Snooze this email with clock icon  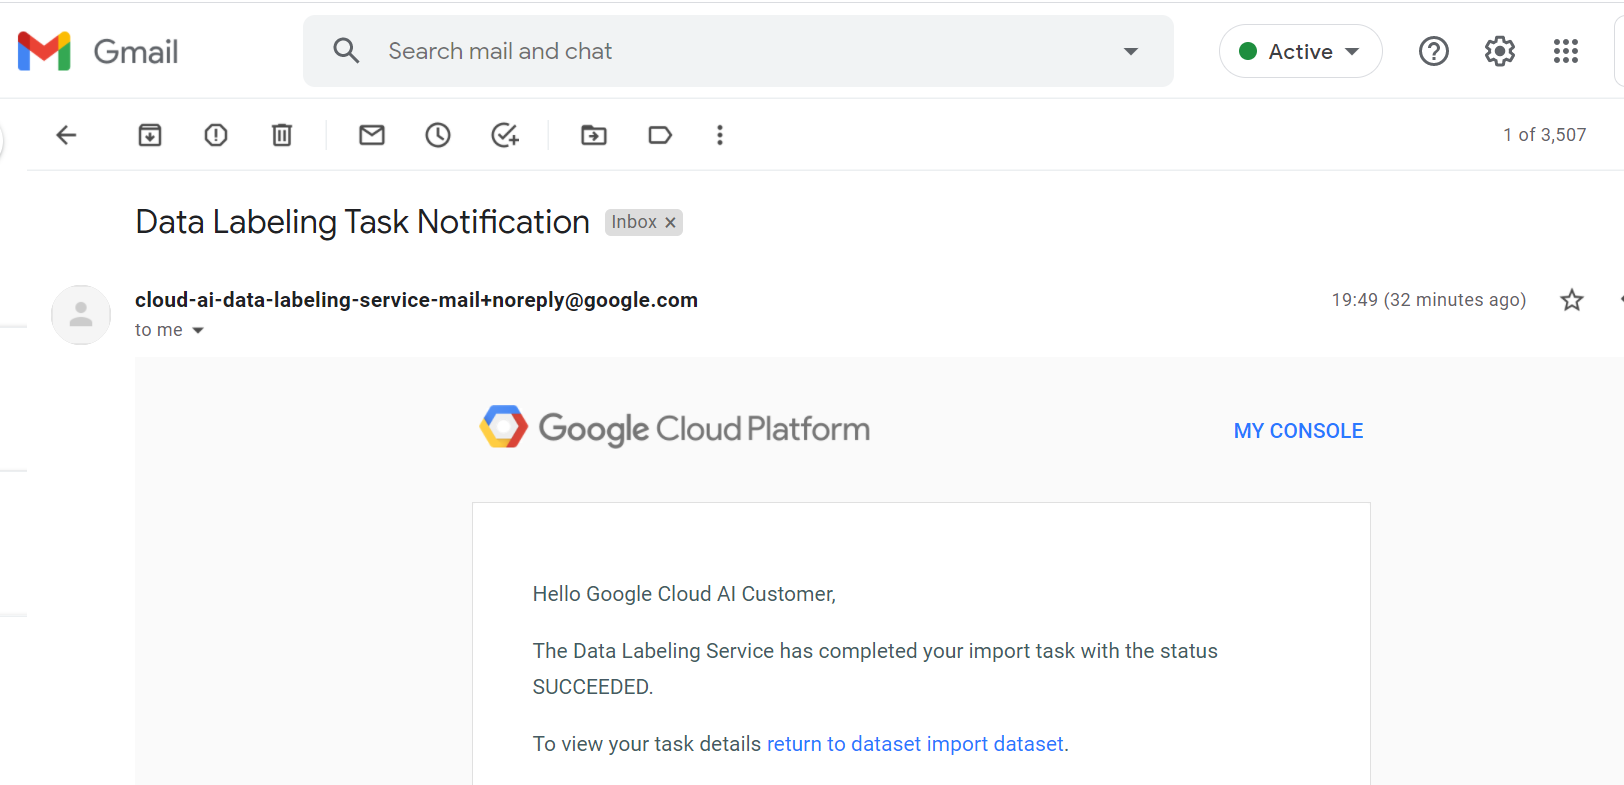point(438,135)
